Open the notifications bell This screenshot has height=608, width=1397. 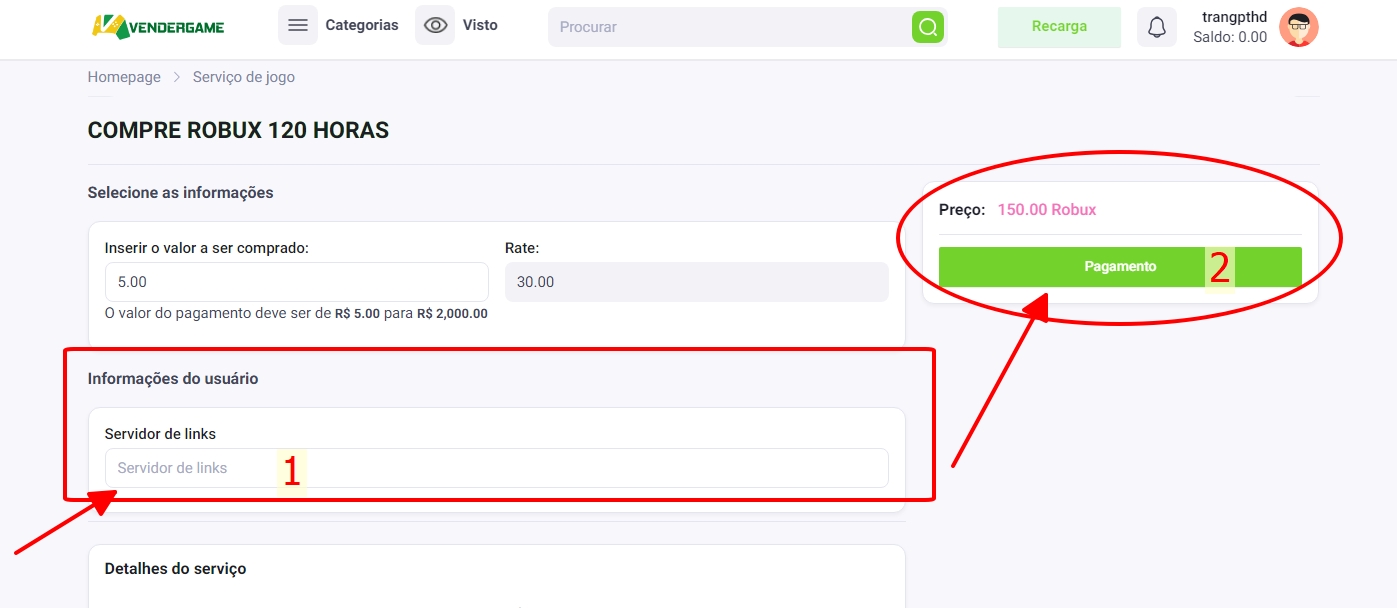(x=1156, y=27)
